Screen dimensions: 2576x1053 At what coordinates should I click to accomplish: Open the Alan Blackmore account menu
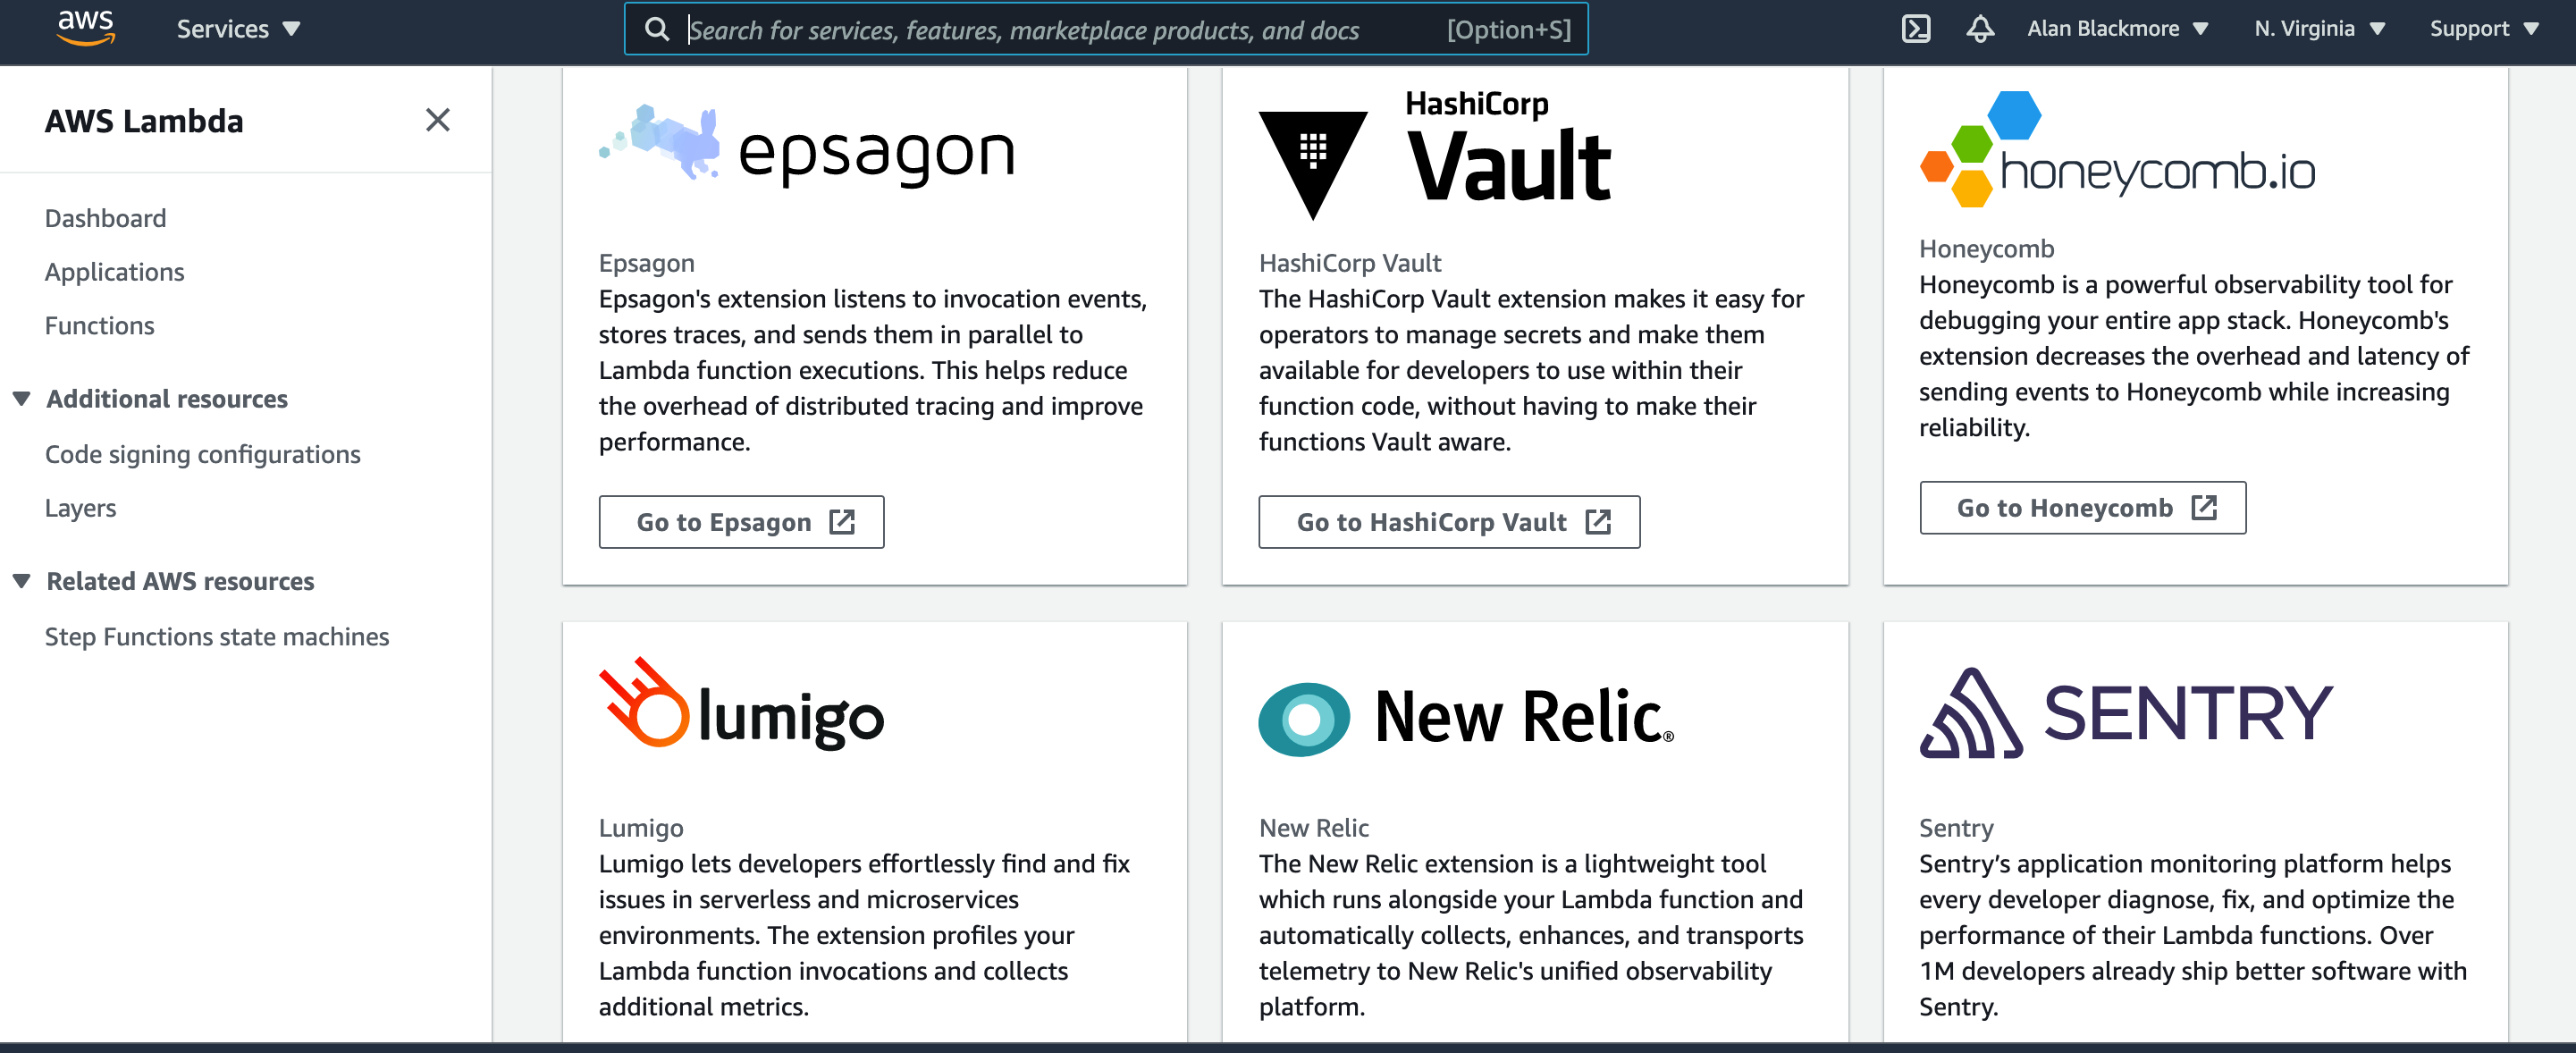coord(2116,29)
